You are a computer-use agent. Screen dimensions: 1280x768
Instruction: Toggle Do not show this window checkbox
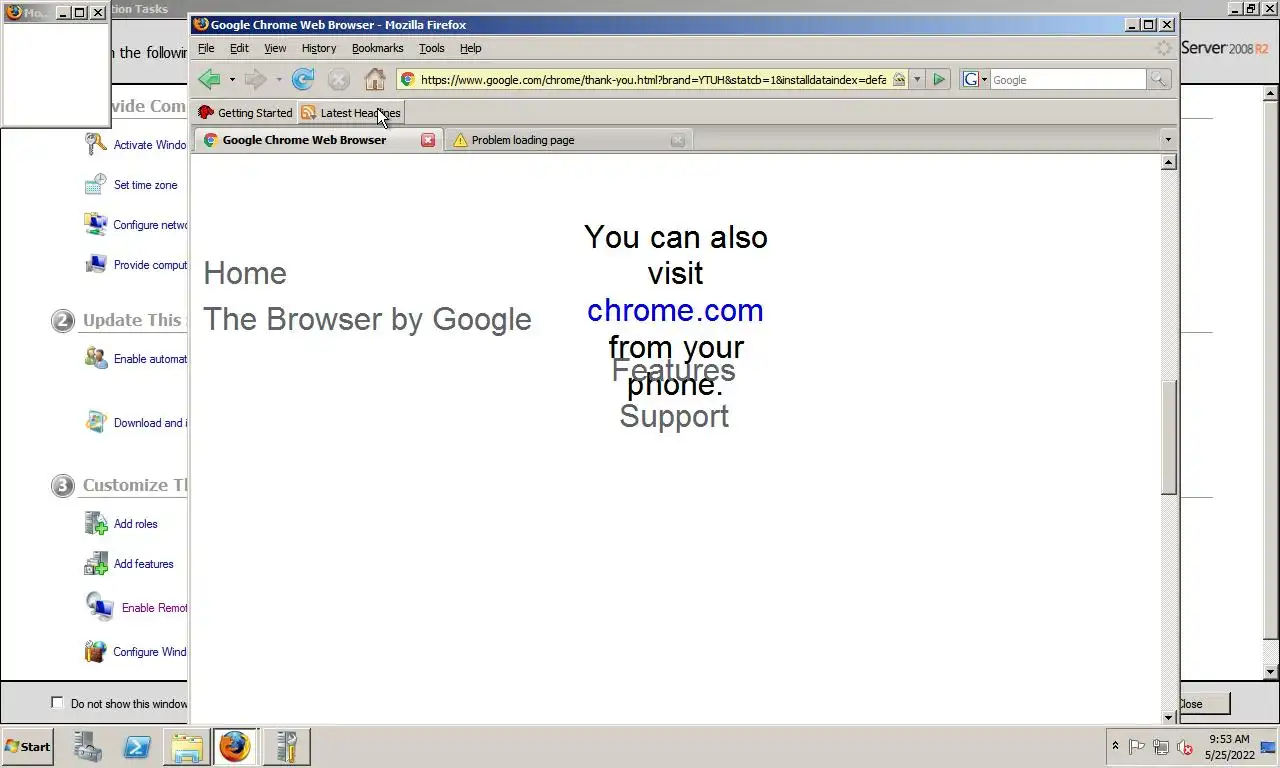[57, 703]
